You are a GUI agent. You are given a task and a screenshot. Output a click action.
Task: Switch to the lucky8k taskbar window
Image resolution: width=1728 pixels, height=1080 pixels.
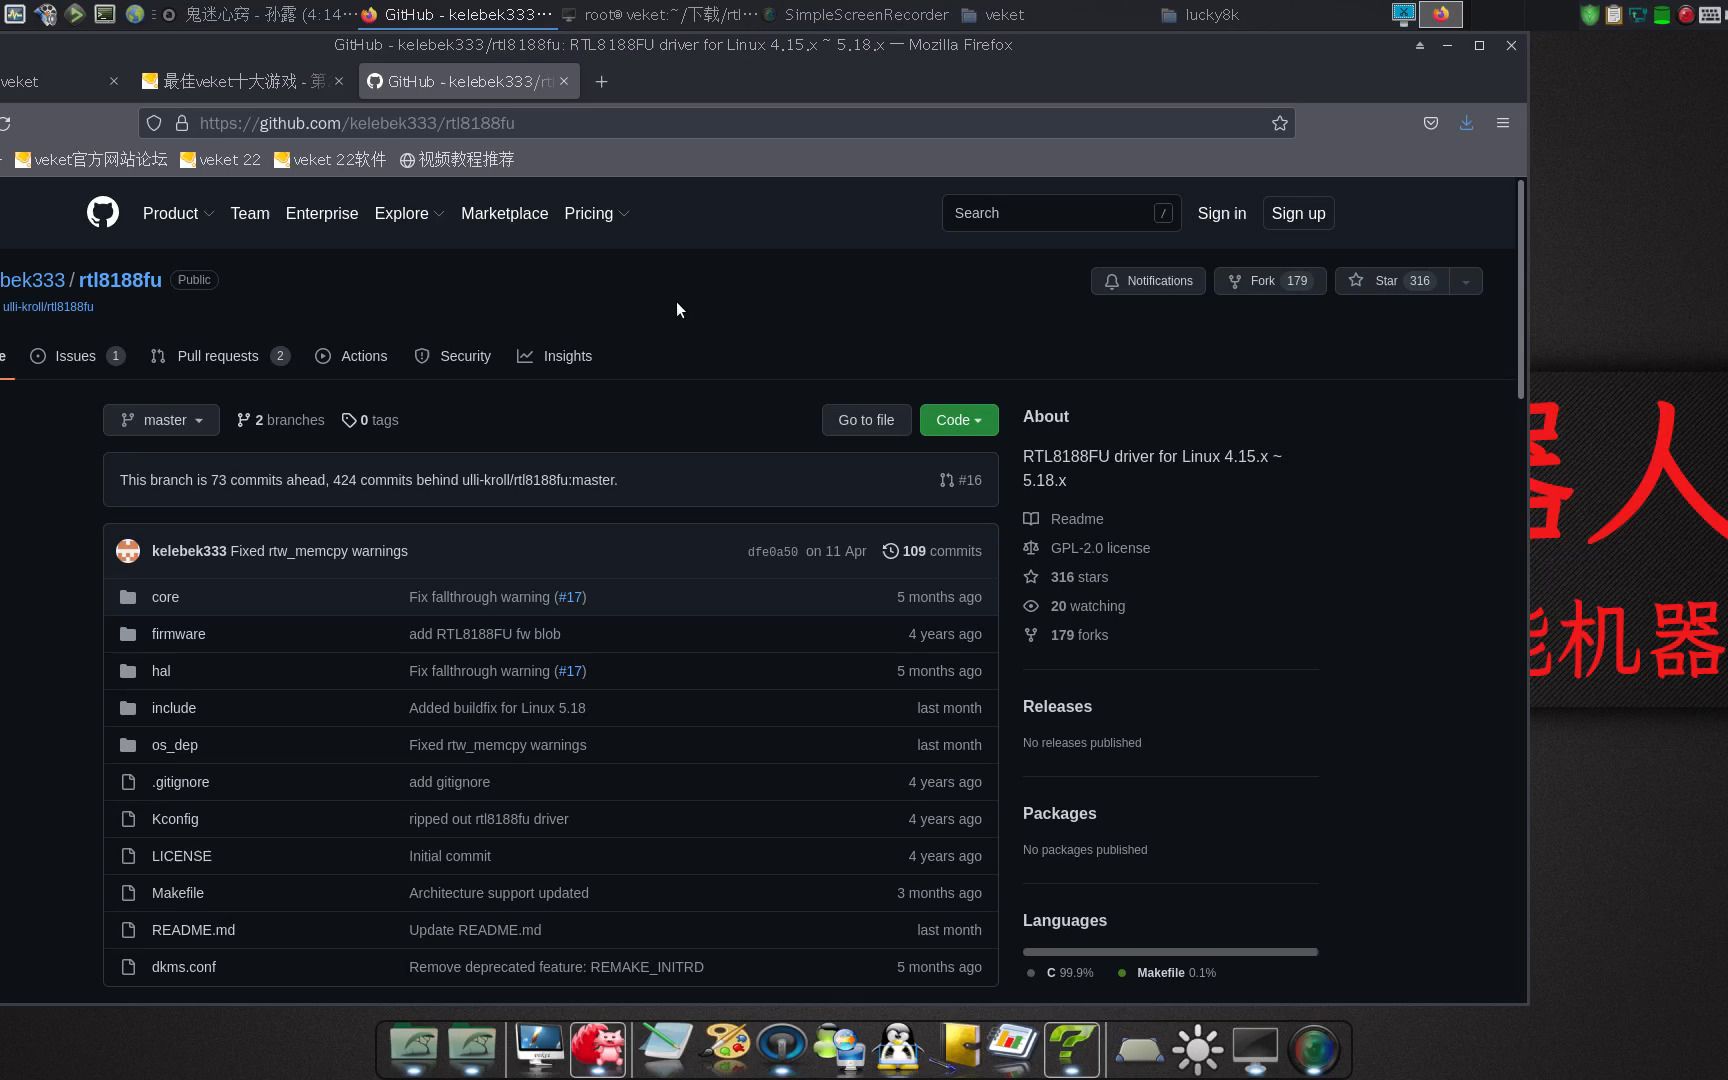[x=1201, y=15]
